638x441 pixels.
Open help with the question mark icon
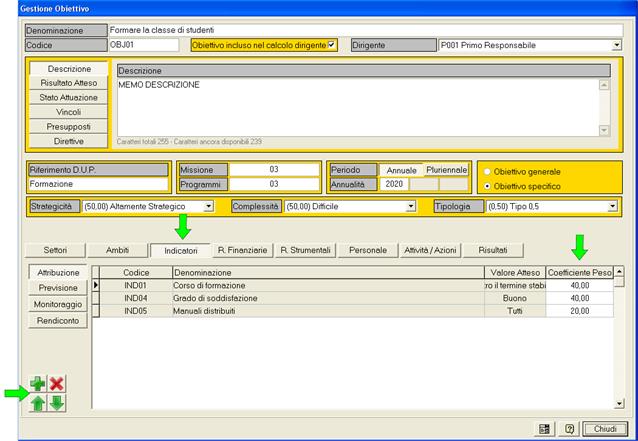pyautogui.click(x=567, y=428)
